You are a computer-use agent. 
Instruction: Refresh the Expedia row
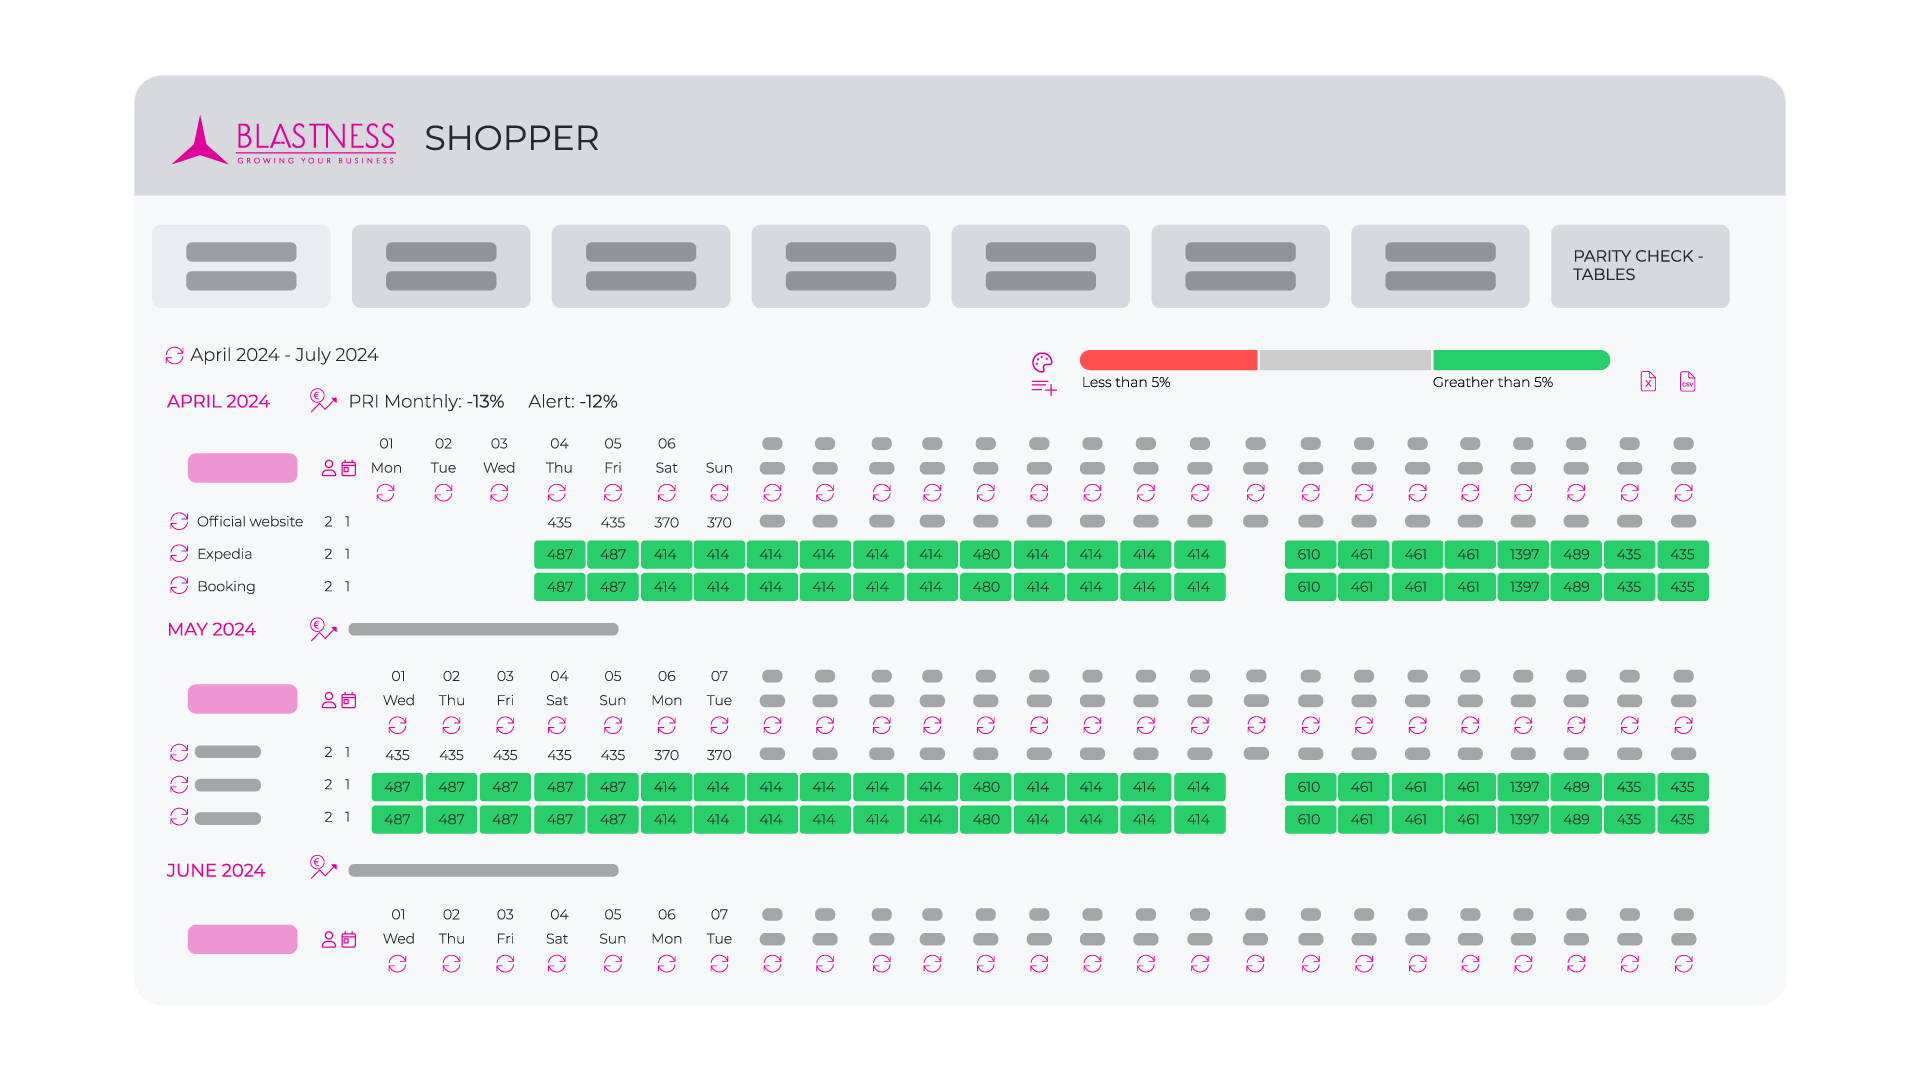pyautogui.click(x=179, y=553)
